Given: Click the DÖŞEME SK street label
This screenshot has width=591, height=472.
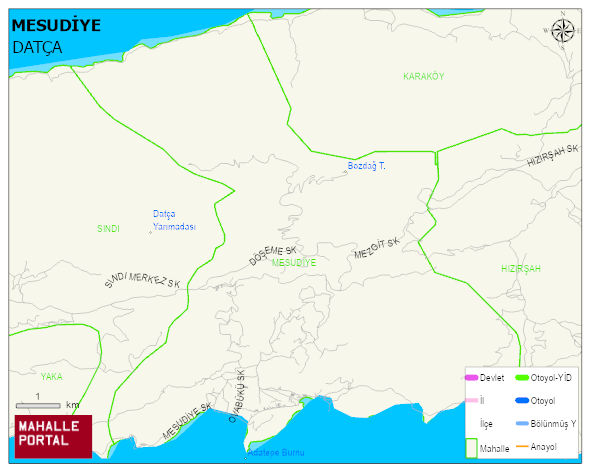Looking at the screenshot, I should (x=273, y=255).
